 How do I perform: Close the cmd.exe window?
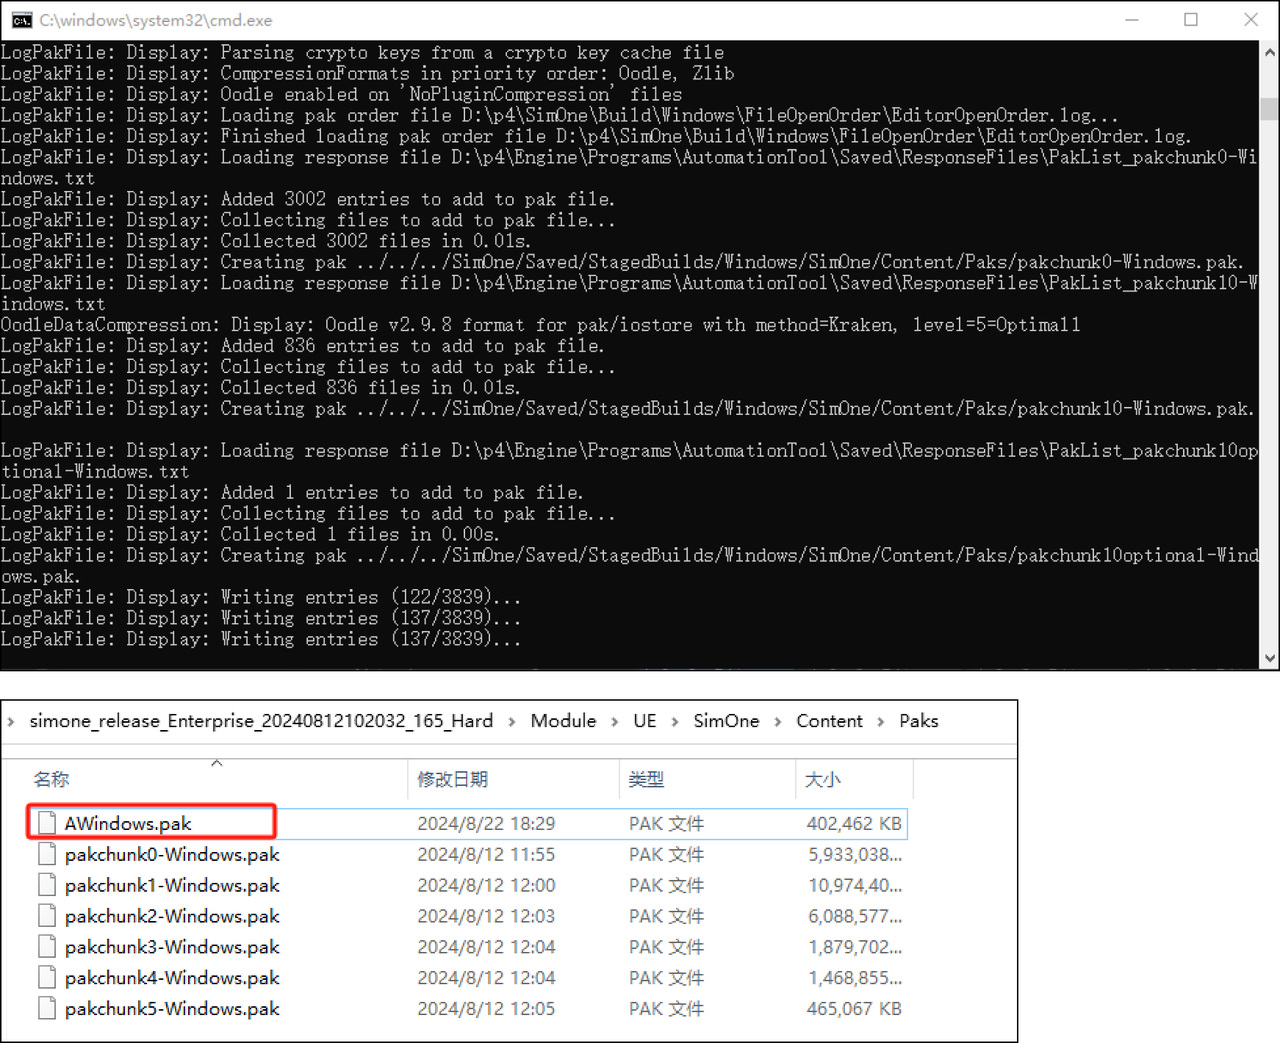pyautogui.click(x=1250, y=20)
